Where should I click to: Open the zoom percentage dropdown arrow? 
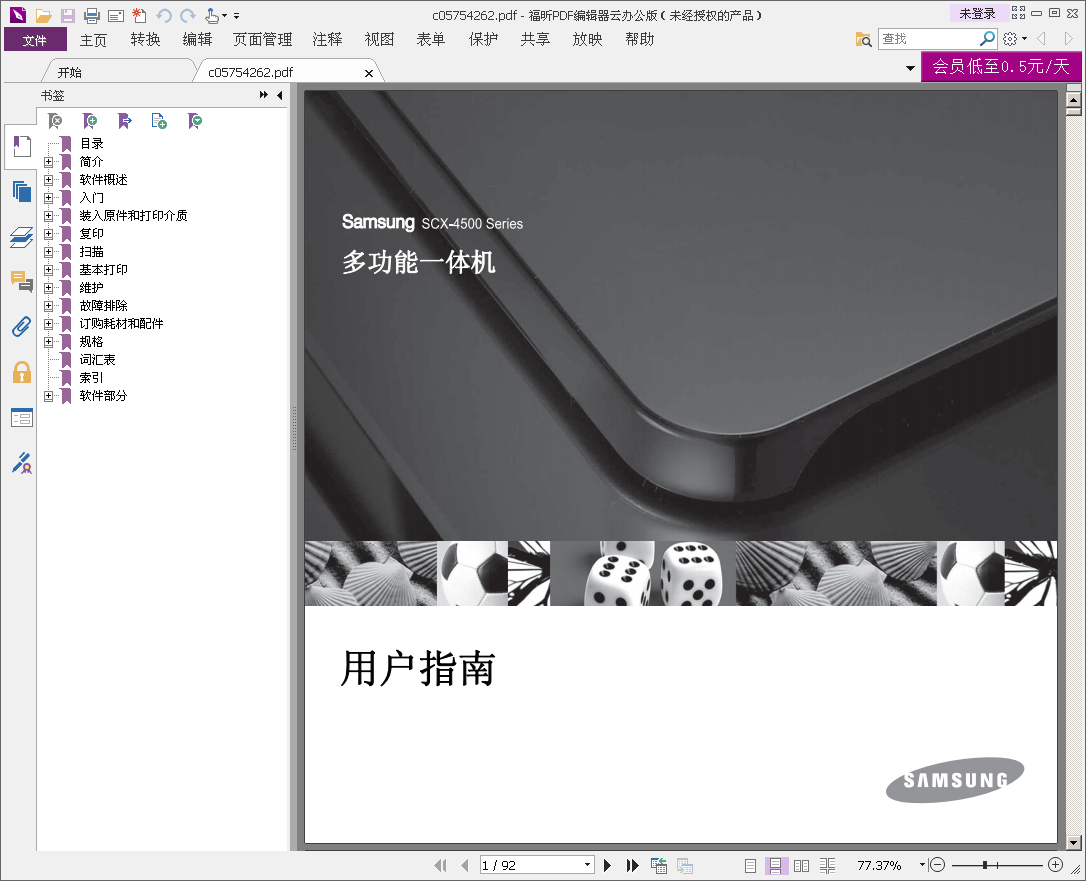coord(922,864)
